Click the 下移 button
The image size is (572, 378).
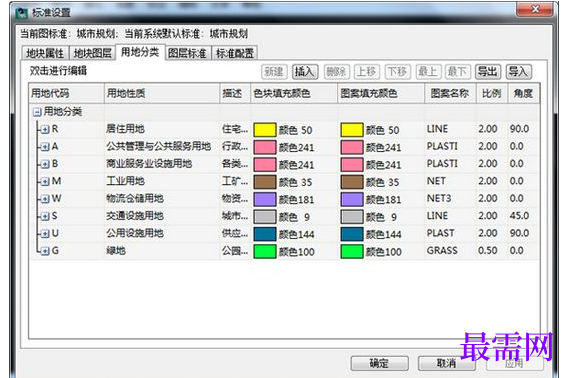click(398, 72)
